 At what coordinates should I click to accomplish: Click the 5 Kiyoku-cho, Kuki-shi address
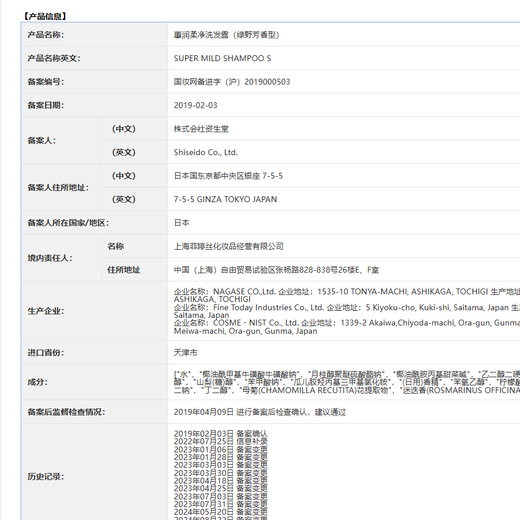(437, 307)
